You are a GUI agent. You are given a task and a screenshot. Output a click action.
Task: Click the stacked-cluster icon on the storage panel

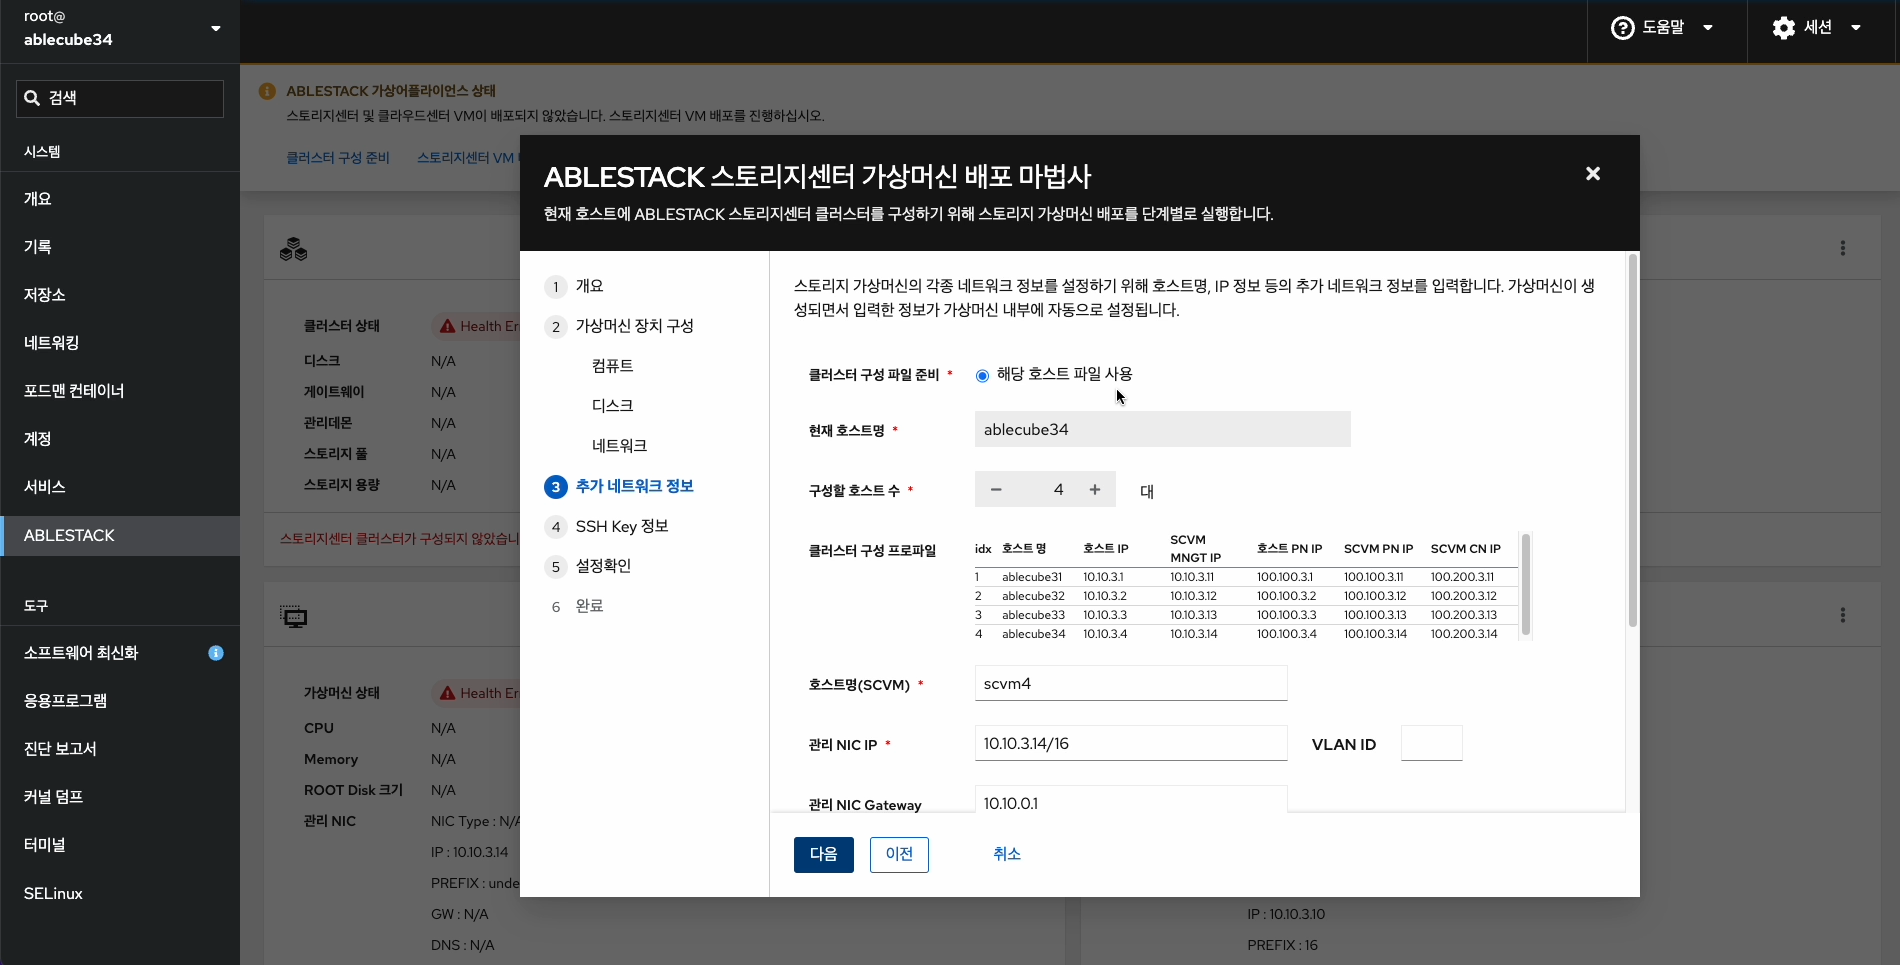click(294, 248)
